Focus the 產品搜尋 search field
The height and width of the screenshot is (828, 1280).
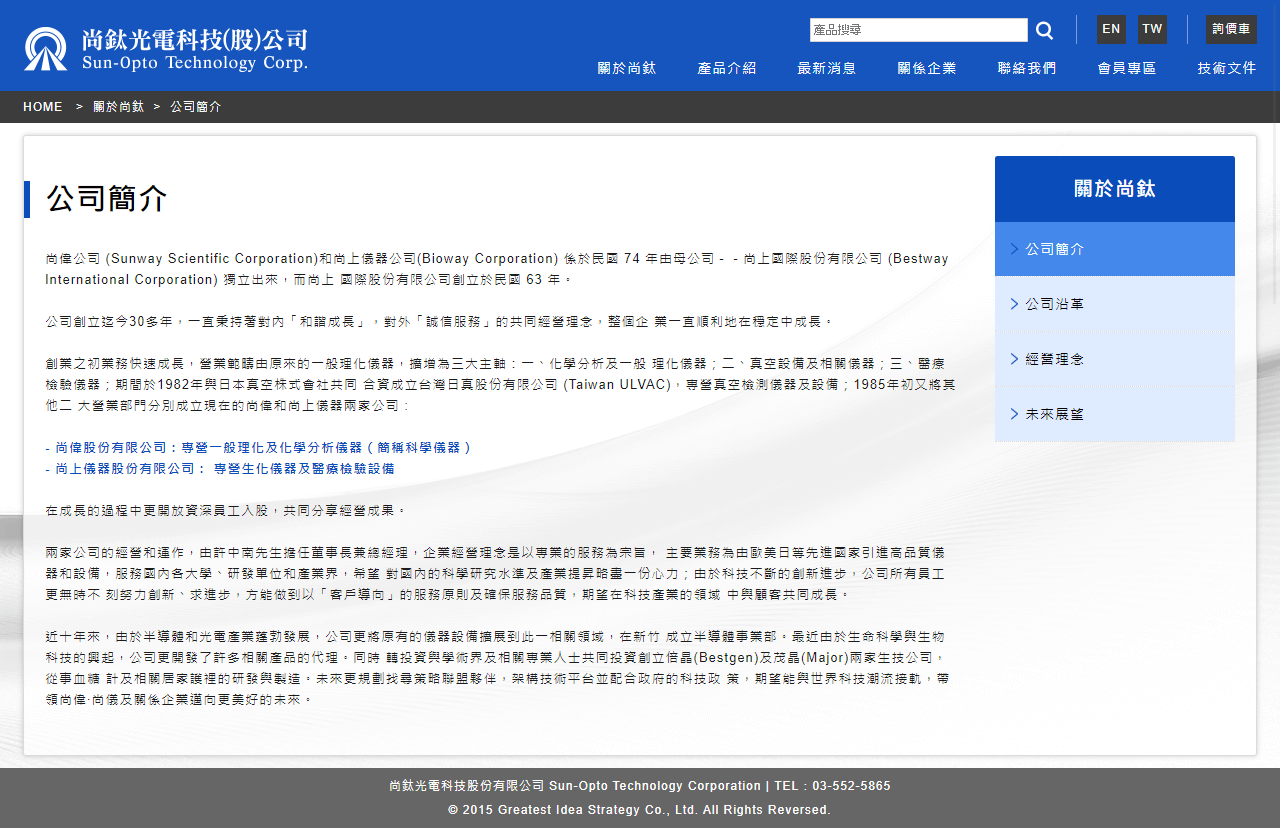(x=919, y=30)
